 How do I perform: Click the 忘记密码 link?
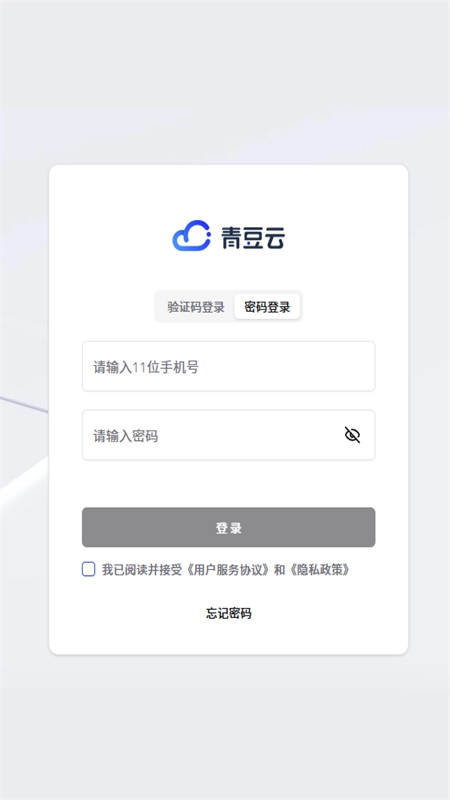click(229, 613)
